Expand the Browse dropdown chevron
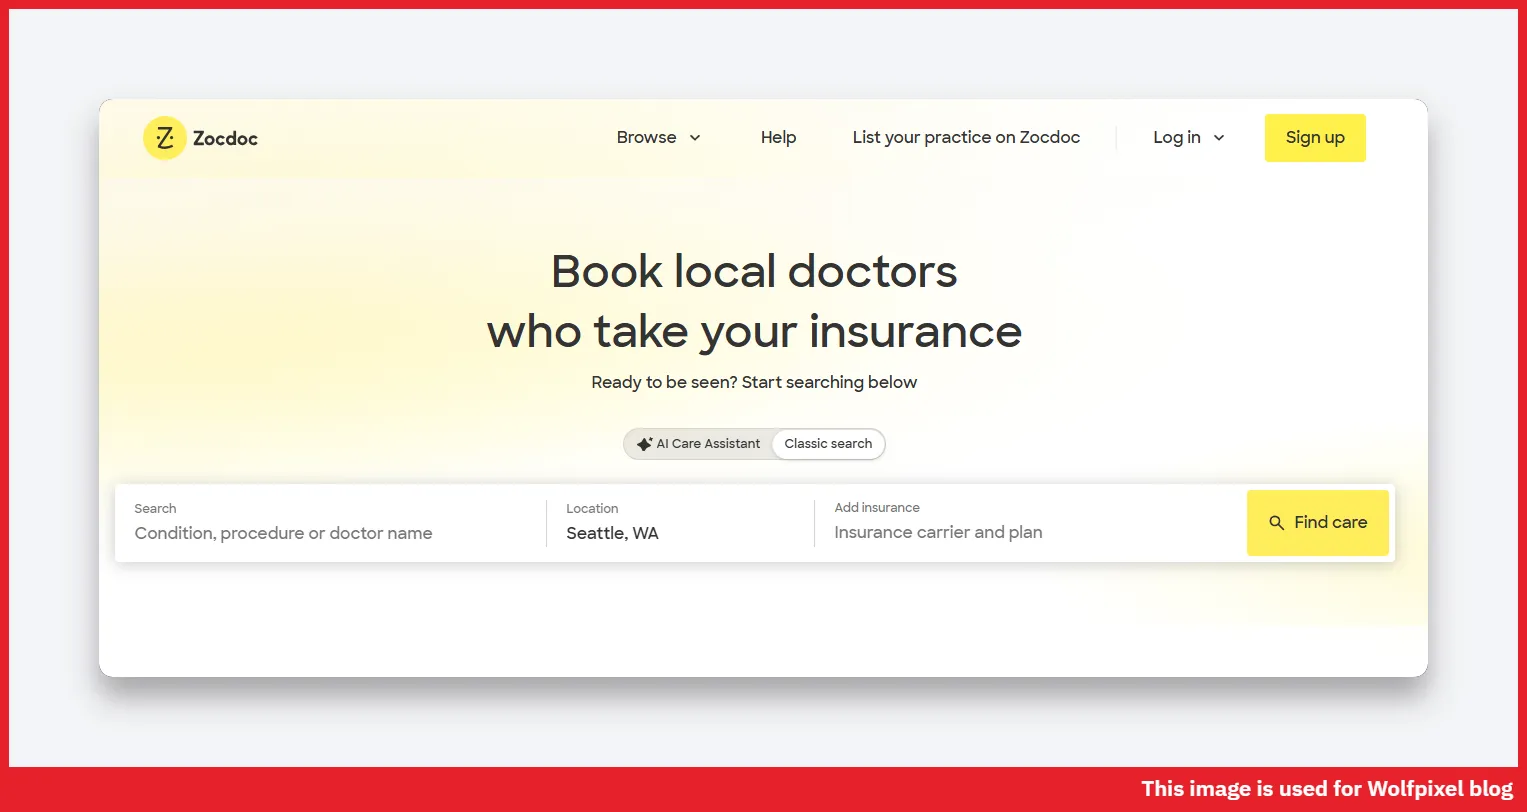This screenshot has width=1527, height=812. [695, 138]
